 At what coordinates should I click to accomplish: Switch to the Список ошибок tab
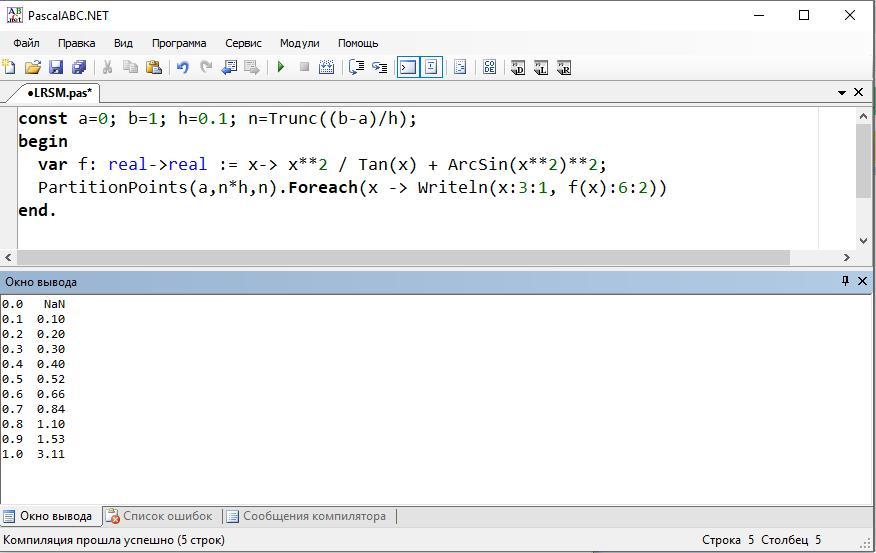coord(160,516)
